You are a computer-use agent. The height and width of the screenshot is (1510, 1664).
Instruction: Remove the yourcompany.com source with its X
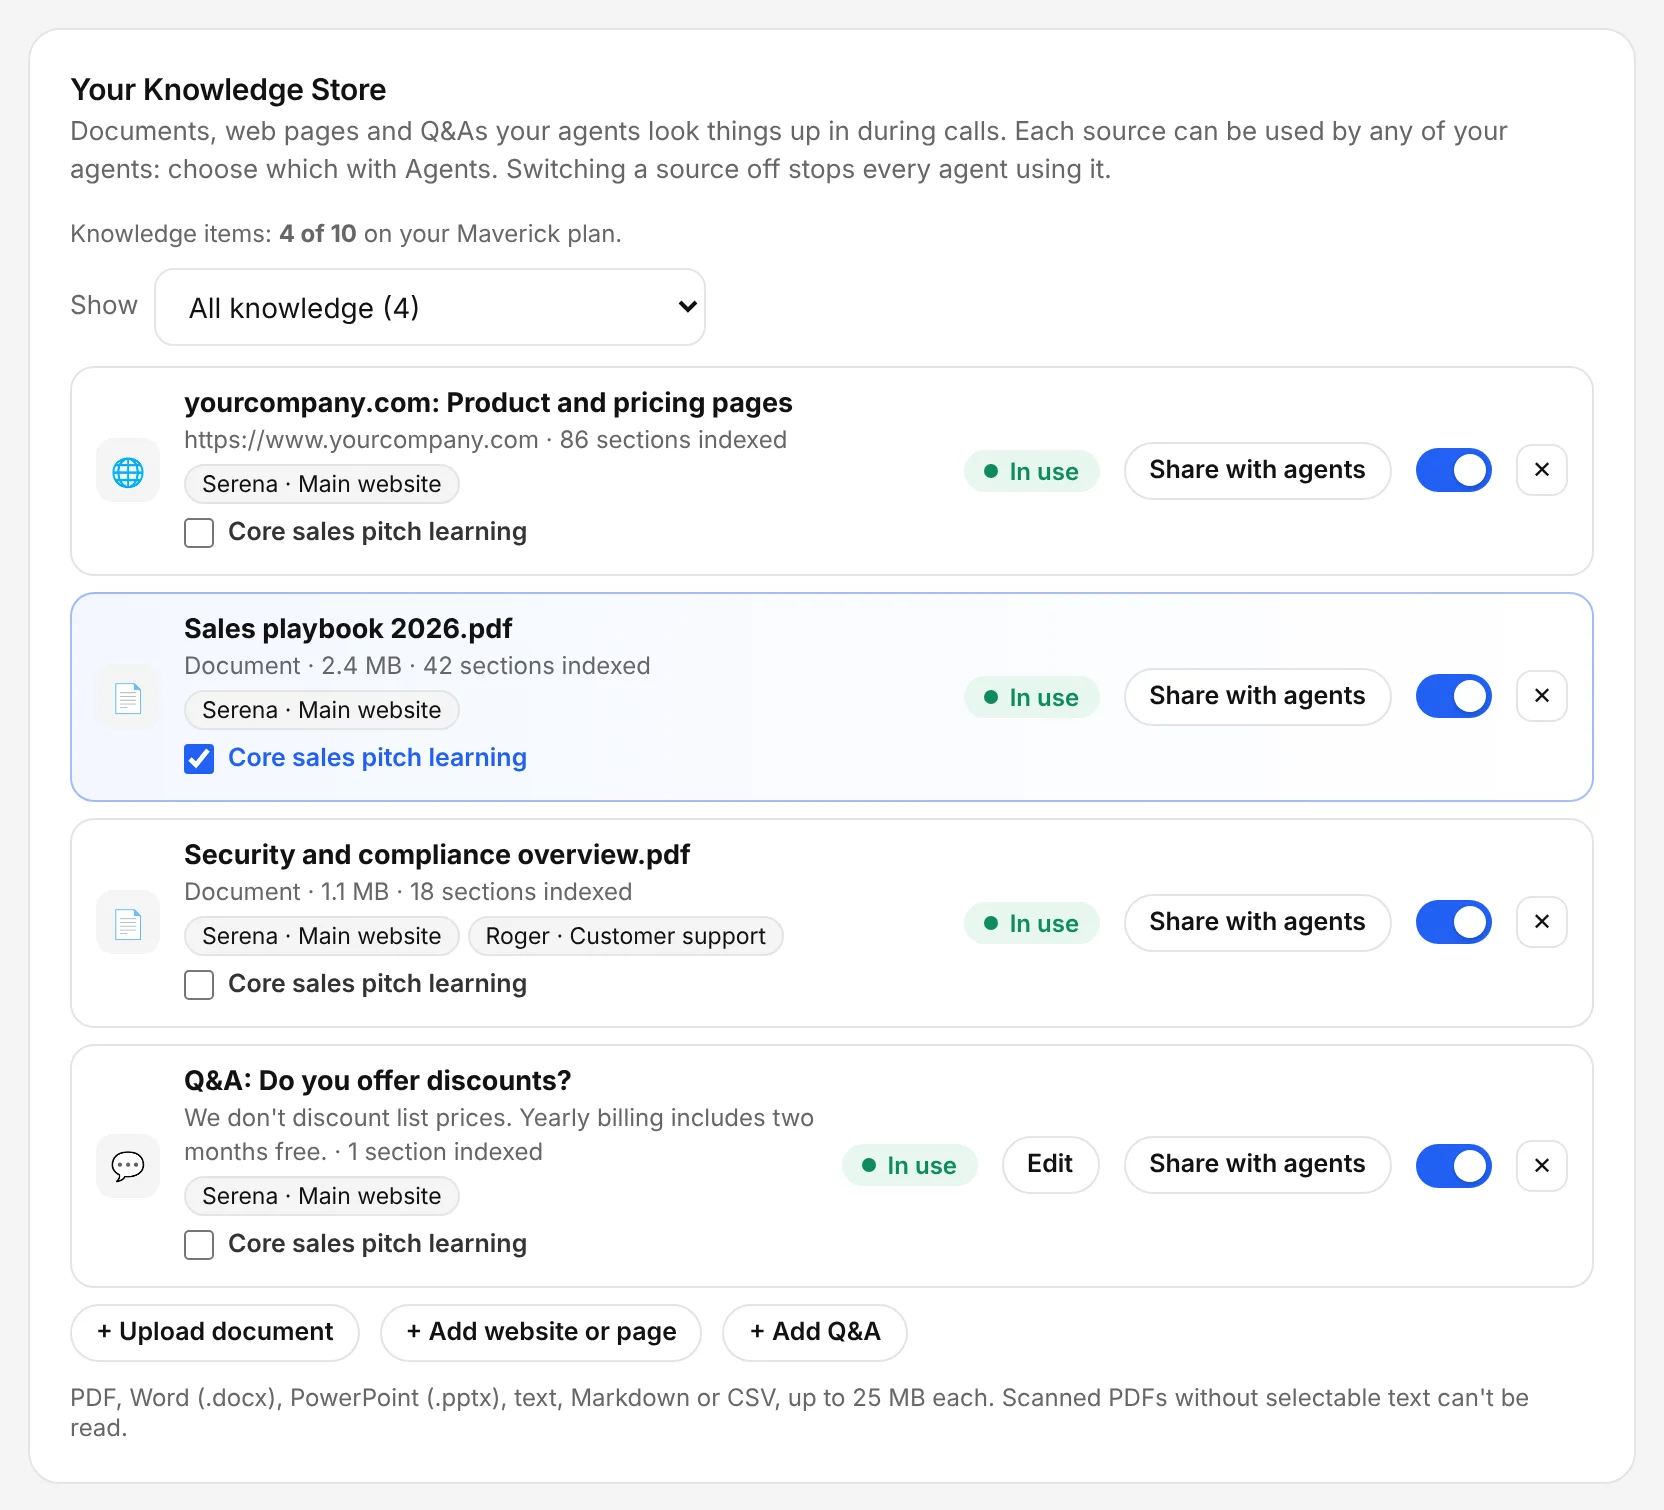1542,470
